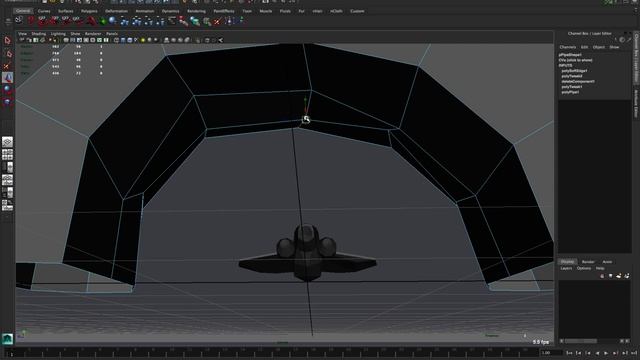
Task: Open Show menu of viewport panel
Action: click(75, 34)
